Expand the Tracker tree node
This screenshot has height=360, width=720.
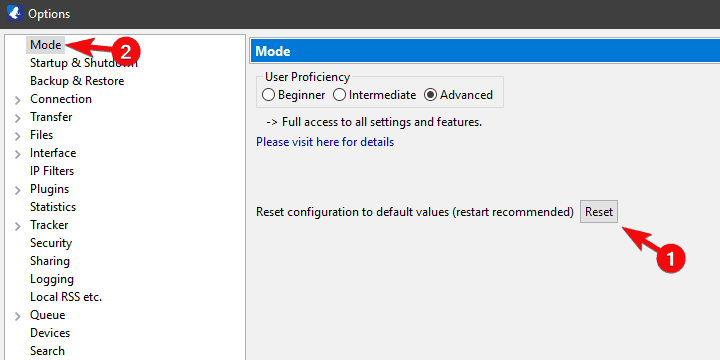tap(17, 226)
